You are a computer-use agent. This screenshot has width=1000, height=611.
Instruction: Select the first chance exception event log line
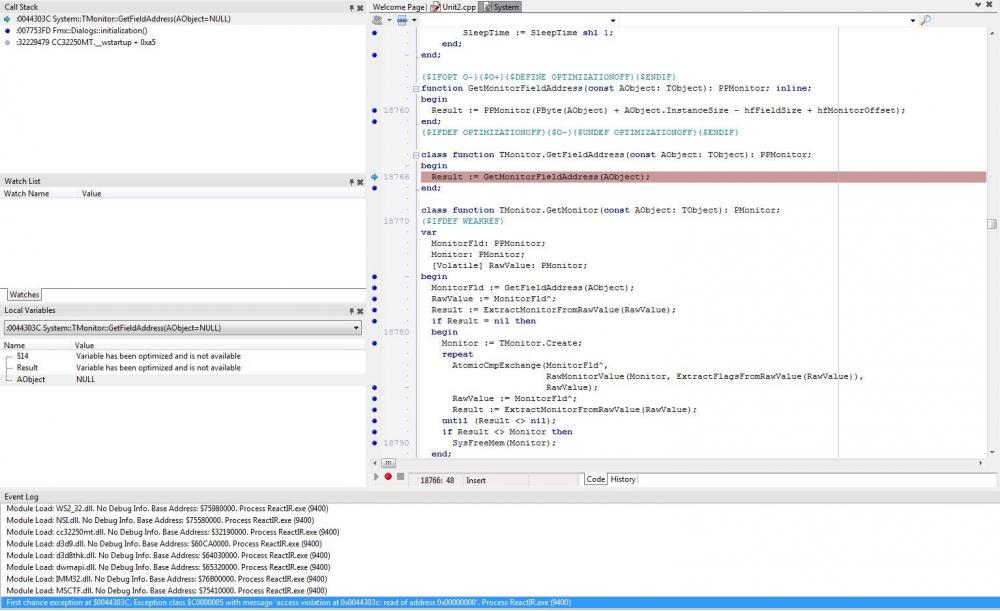click(500, 603)
